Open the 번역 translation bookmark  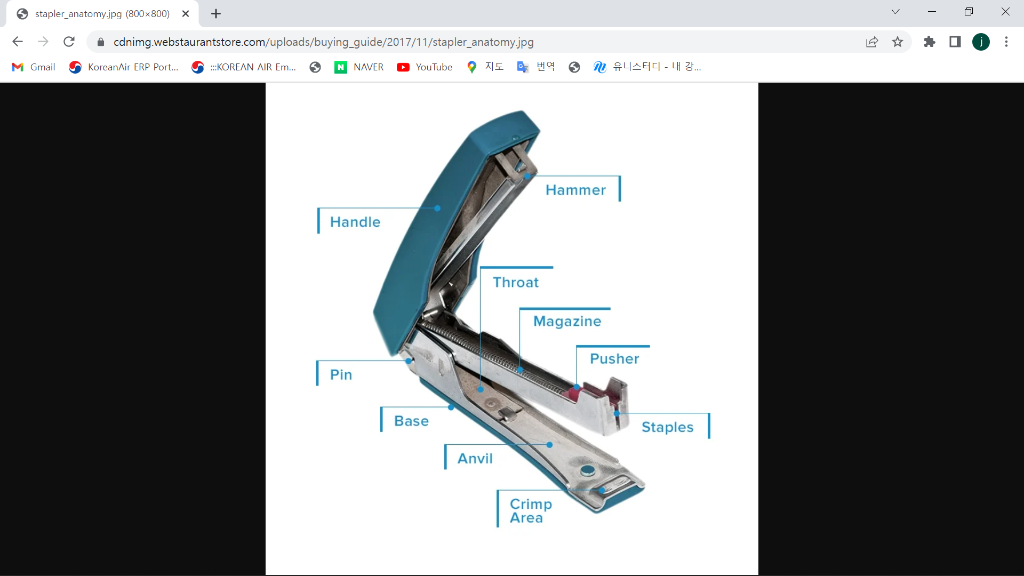click(x=535, y=67)
